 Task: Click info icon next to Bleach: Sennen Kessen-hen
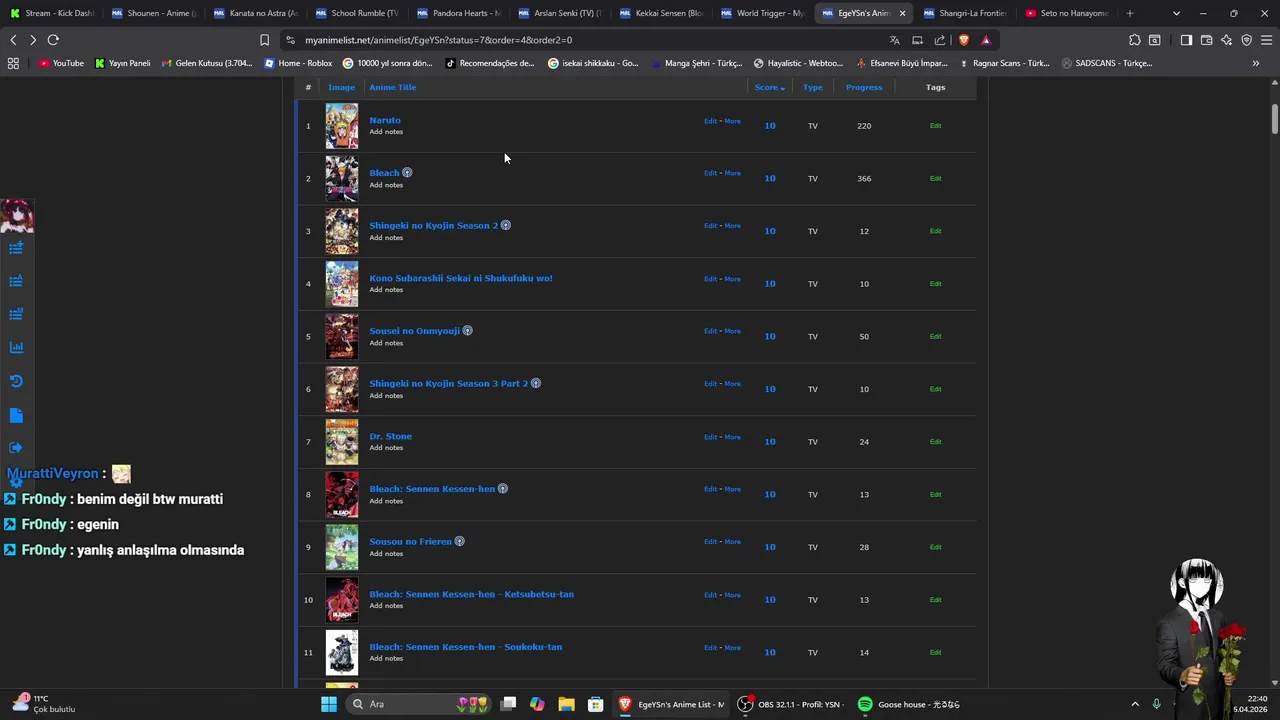pyautogui.click(x=503, y=489)
